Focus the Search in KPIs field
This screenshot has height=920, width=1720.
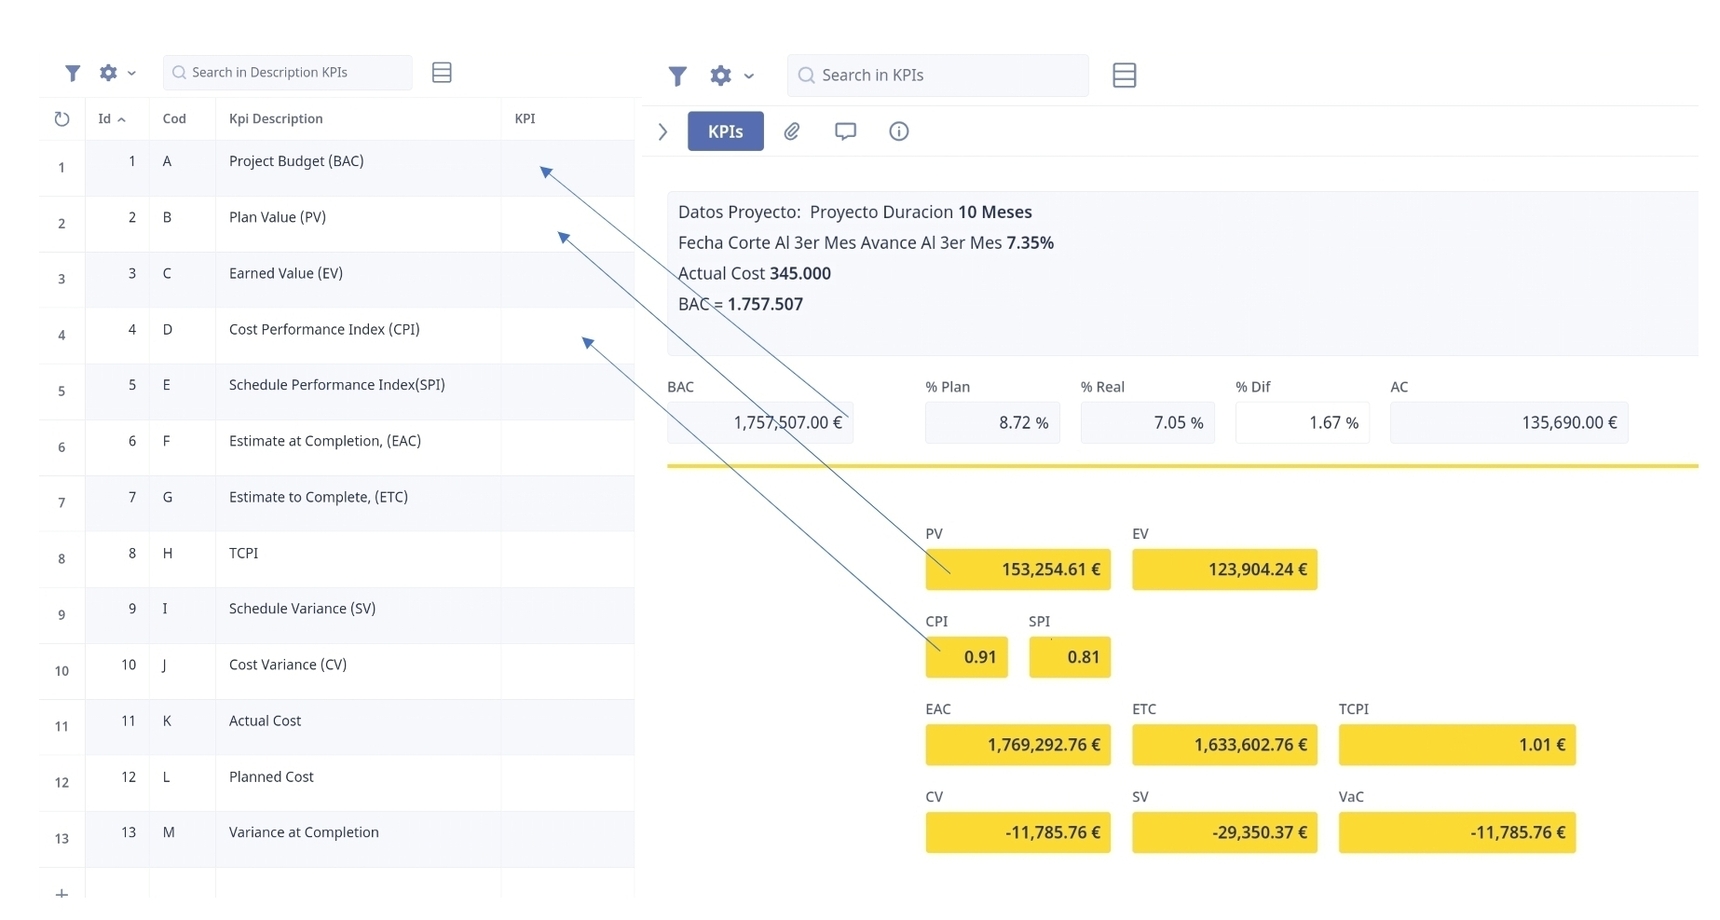point(945,76)
